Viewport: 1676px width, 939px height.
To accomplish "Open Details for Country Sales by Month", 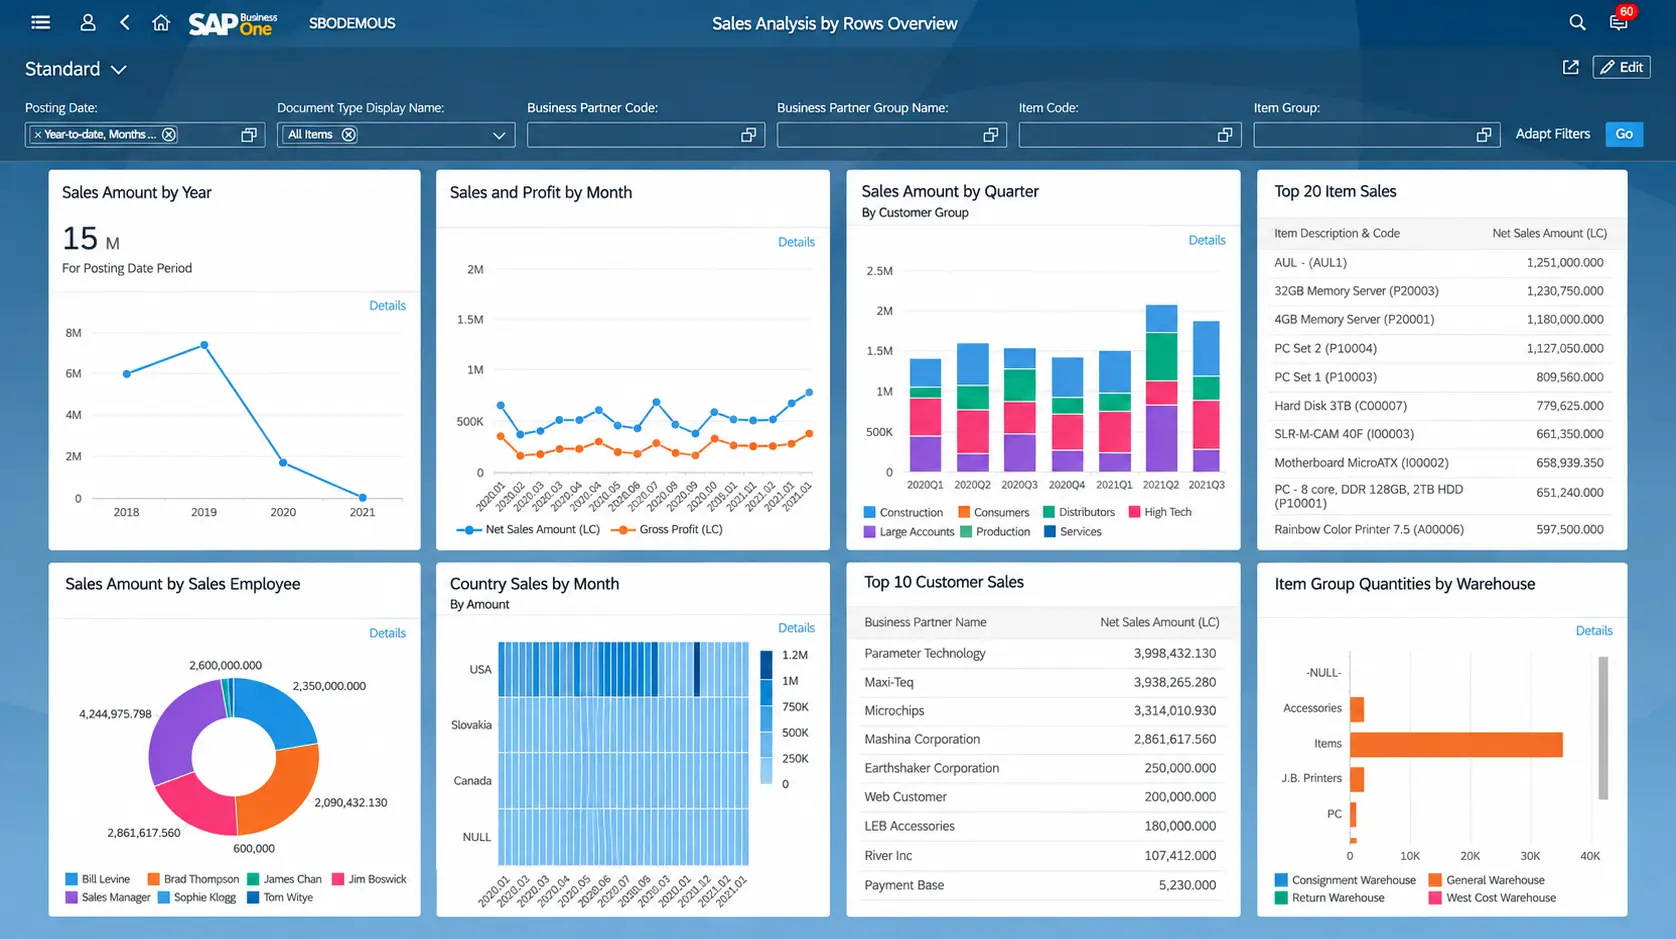I will click(x=796, y=628).
